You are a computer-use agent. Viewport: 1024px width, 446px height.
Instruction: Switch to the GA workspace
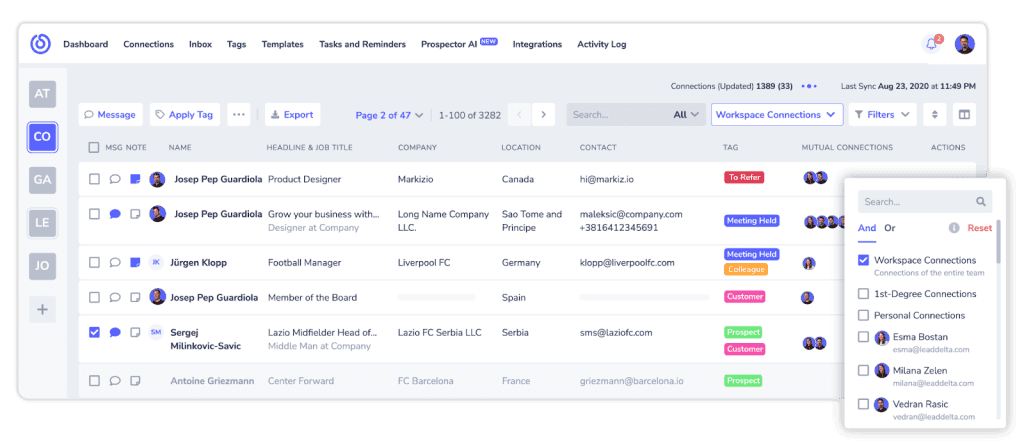42,180
